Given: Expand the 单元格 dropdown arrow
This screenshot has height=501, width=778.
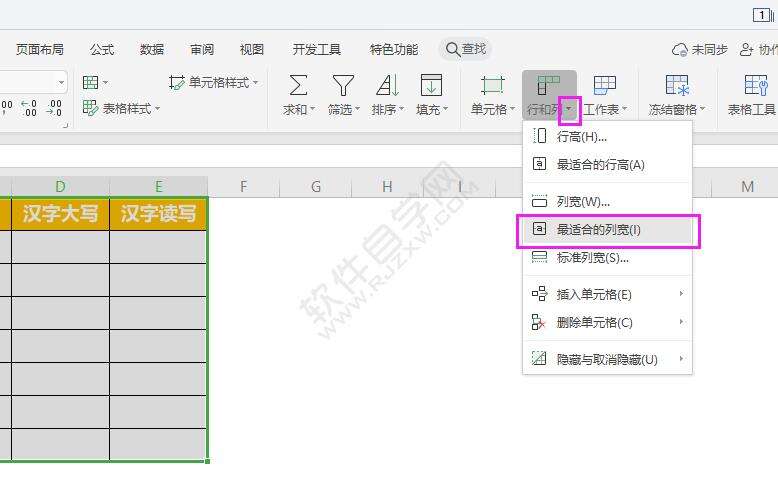Looking at the screenshot, I should pos(512,109).
